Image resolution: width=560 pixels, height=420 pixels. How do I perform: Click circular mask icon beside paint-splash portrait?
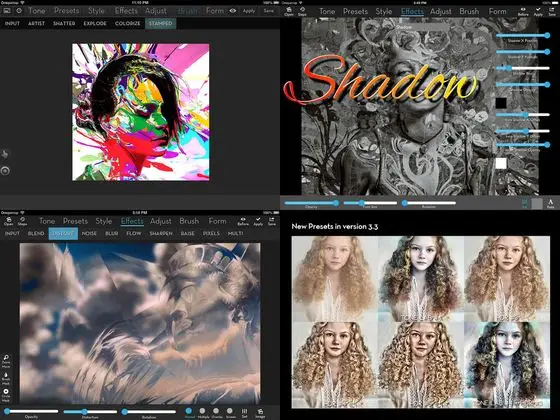point(5,171)
